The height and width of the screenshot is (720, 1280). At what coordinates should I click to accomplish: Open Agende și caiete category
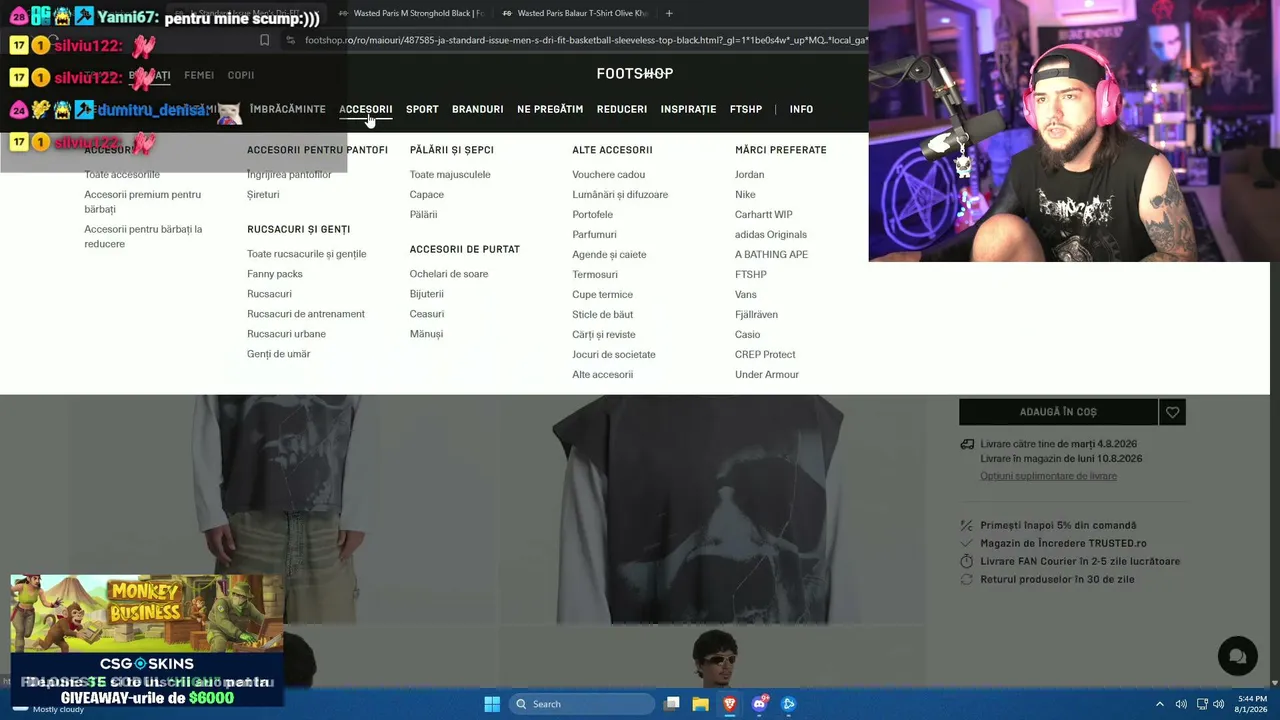point(609,254)
